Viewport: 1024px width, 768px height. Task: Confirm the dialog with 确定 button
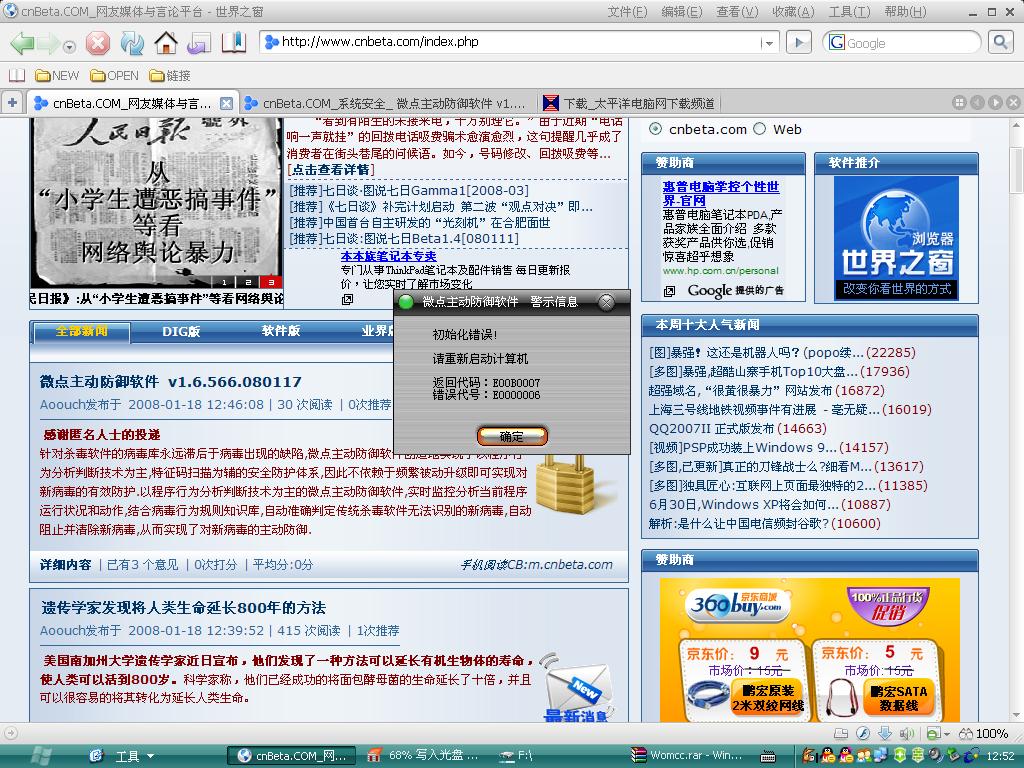pos(512,436)
